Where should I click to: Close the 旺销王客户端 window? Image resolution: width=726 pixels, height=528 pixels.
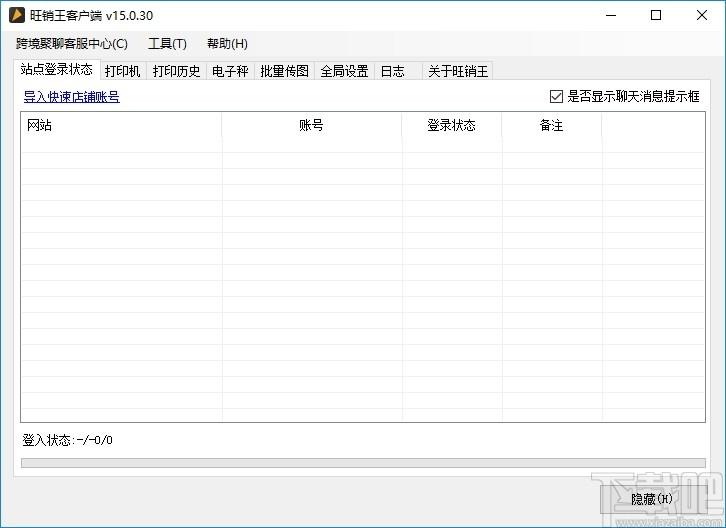702,15
